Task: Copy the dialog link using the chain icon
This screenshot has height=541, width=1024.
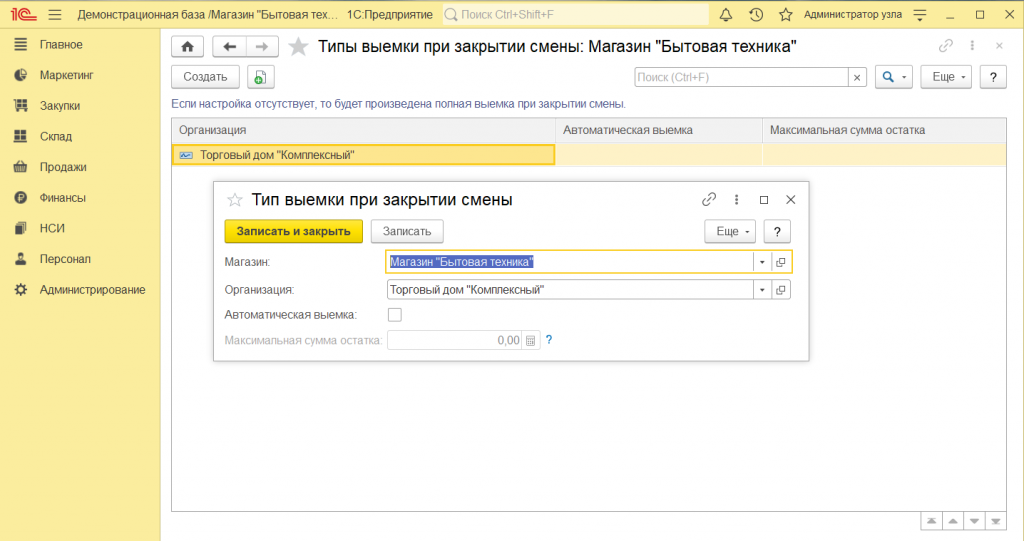Action: point(709,199)
